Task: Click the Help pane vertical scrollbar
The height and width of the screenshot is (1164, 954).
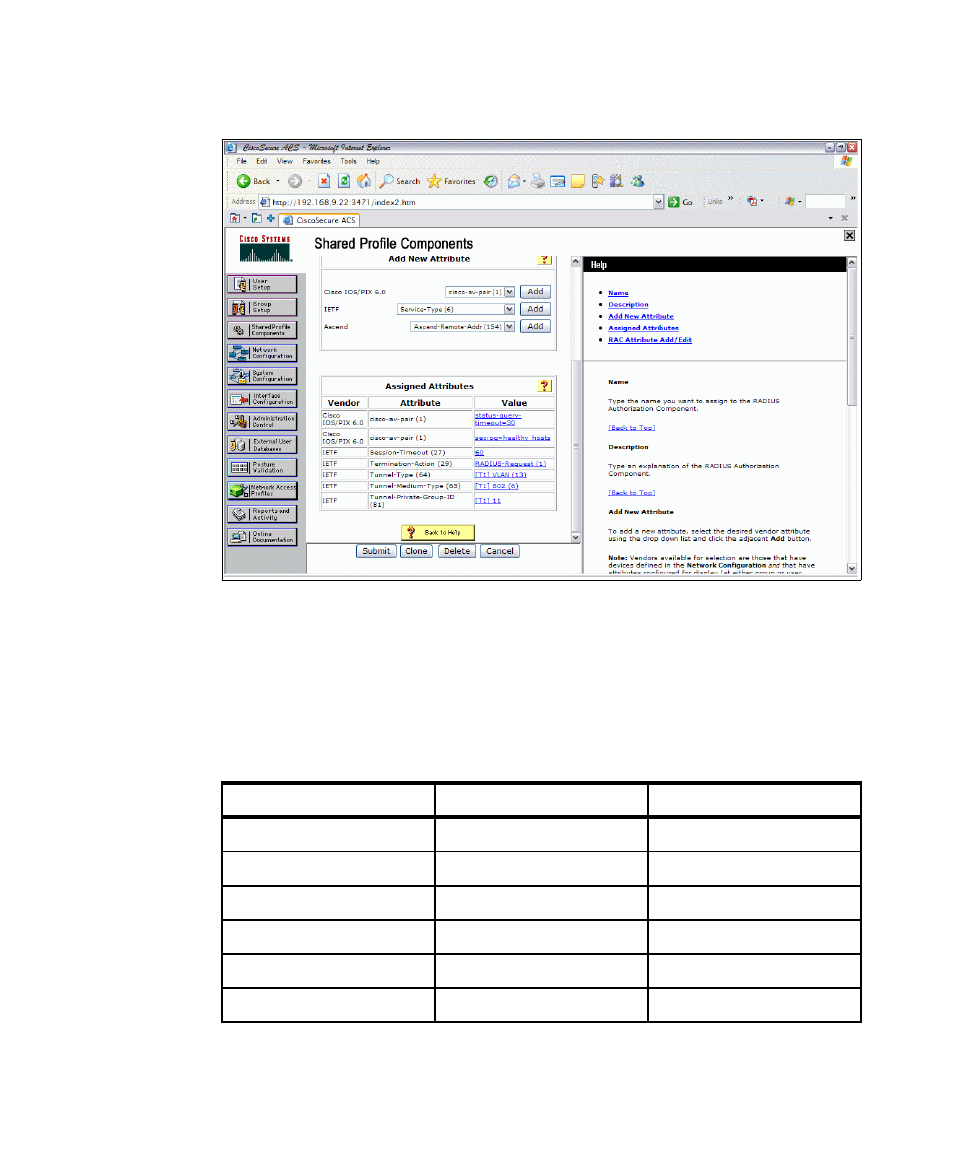Action: pos(852,416)
